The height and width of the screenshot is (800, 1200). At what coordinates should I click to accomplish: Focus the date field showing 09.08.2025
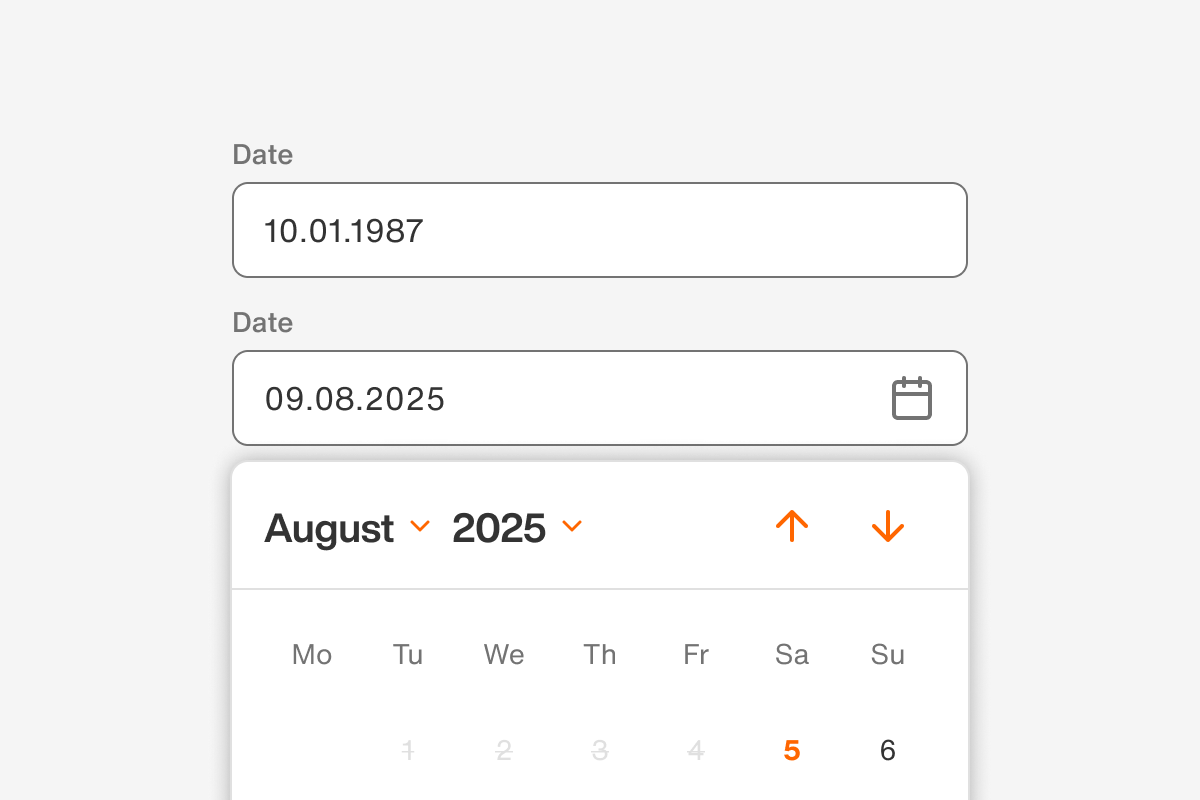560,399
